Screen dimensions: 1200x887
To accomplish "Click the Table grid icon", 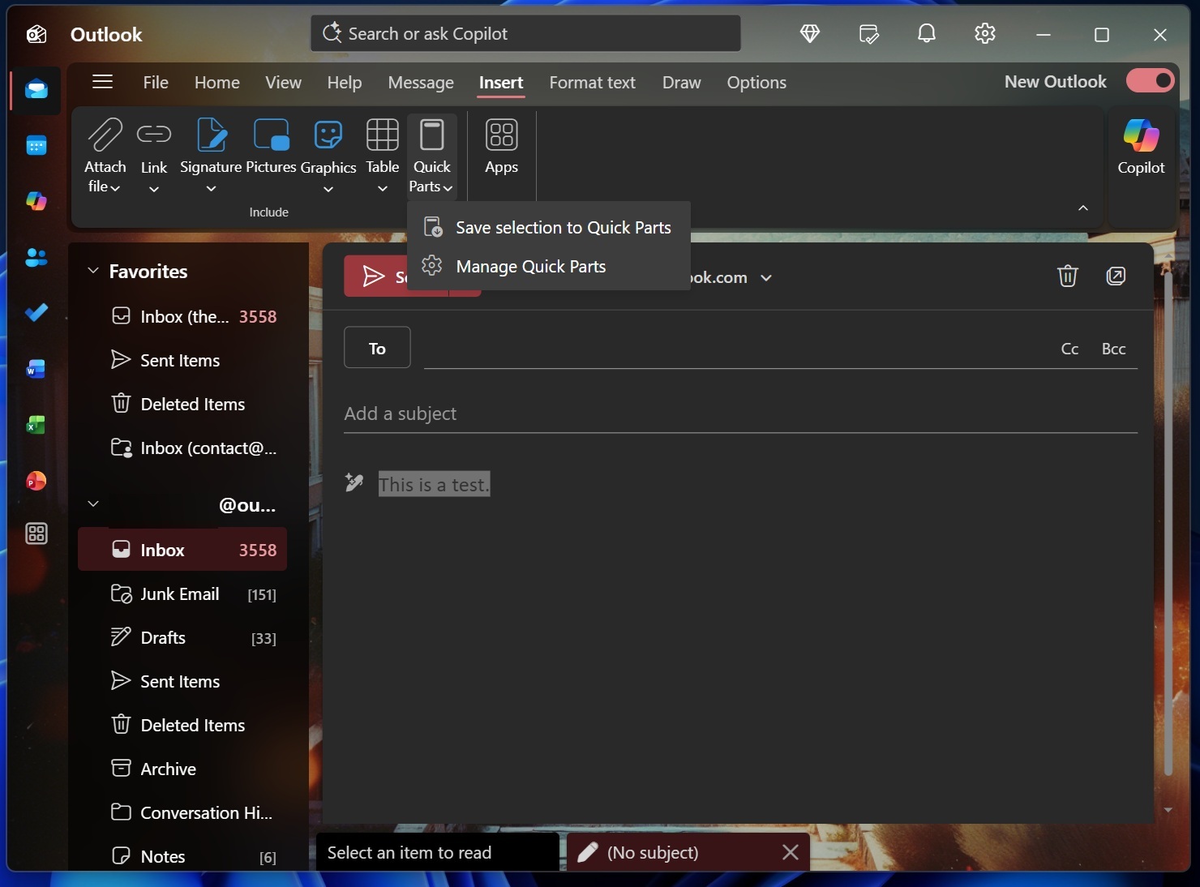I will [382, 134].
